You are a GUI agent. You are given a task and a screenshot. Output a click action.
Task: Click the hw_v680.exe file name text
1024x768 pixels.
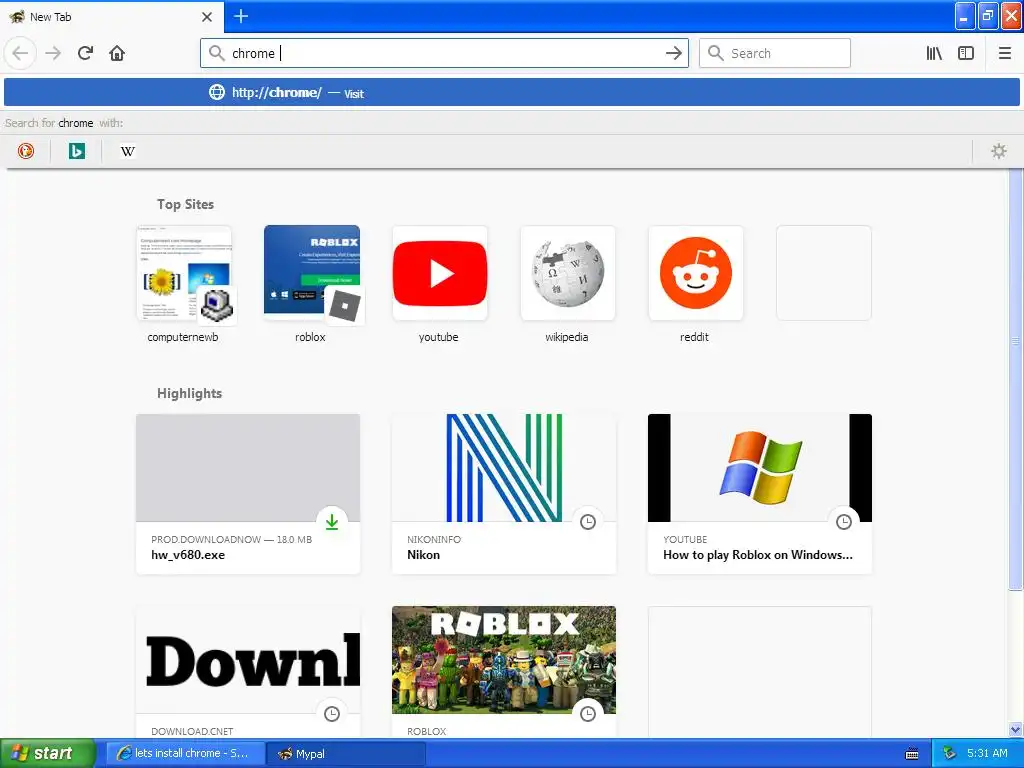coord(188,555)
